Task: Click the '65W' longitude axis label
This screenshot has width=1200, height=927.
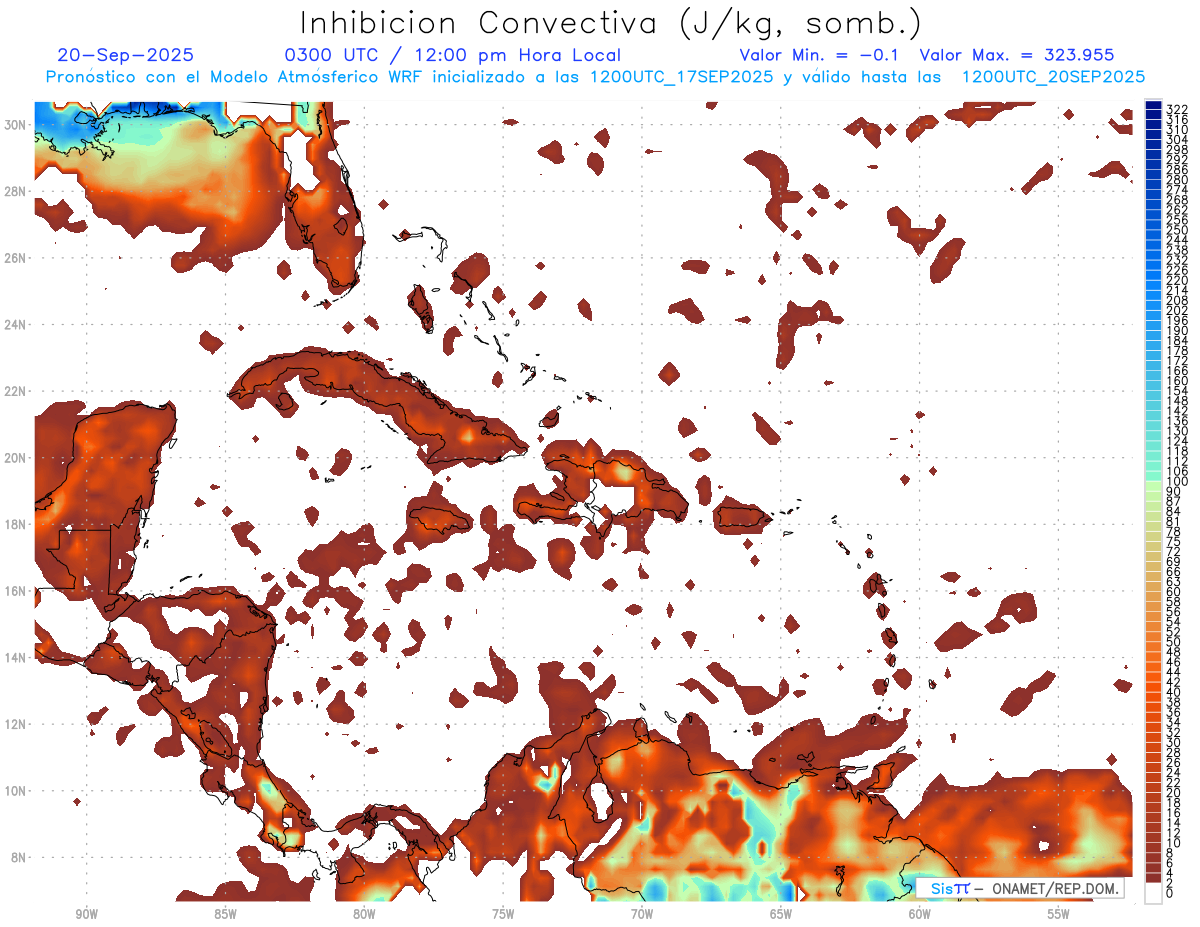Action: 781,914
